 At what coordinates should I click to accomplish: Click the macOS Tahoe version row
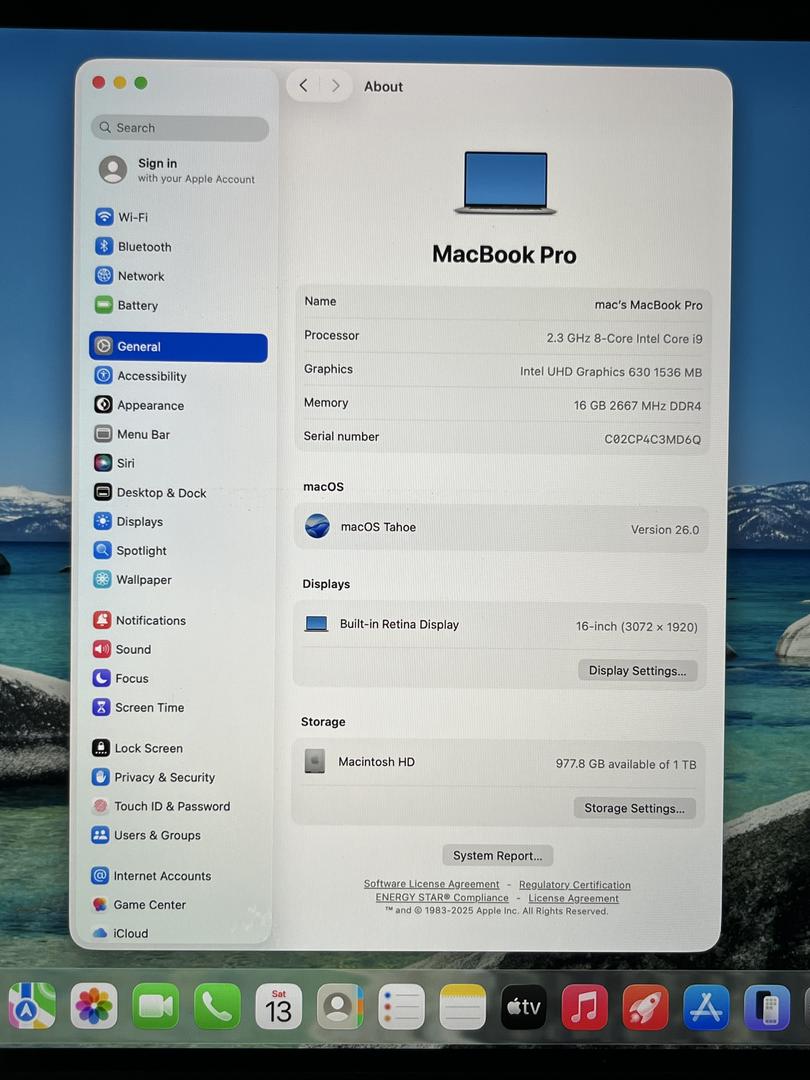[x=501, y=528]
